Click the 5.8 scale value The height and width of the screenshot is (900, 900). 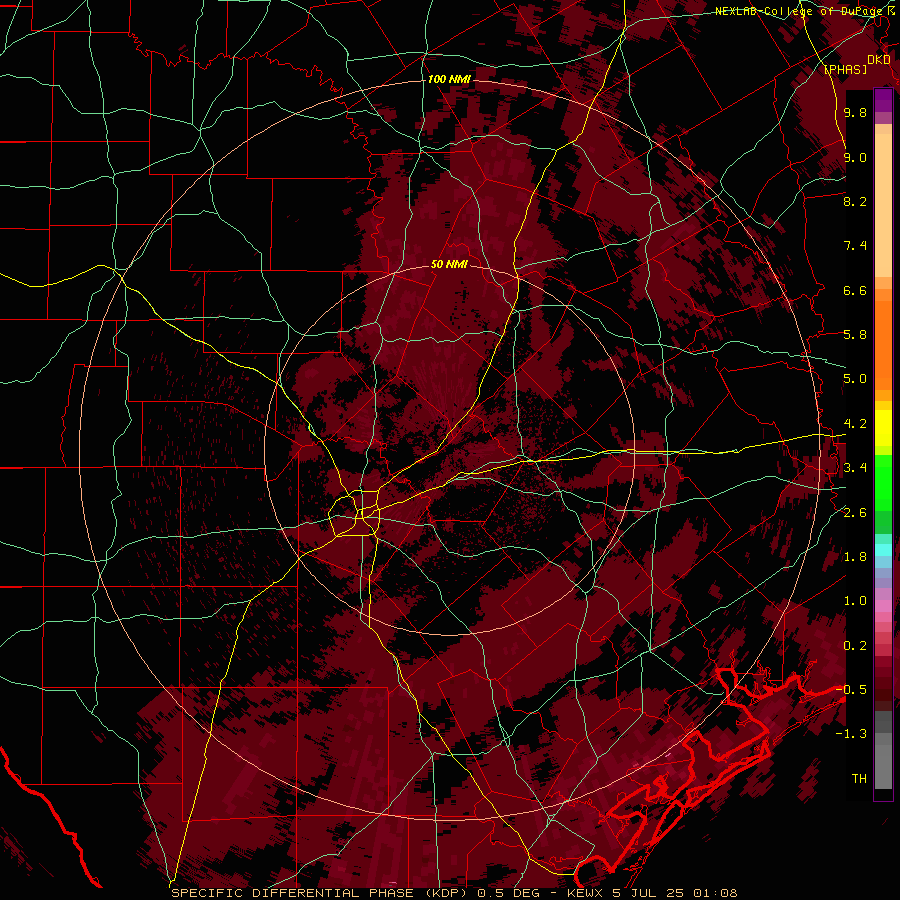click(x=855, y=335)
